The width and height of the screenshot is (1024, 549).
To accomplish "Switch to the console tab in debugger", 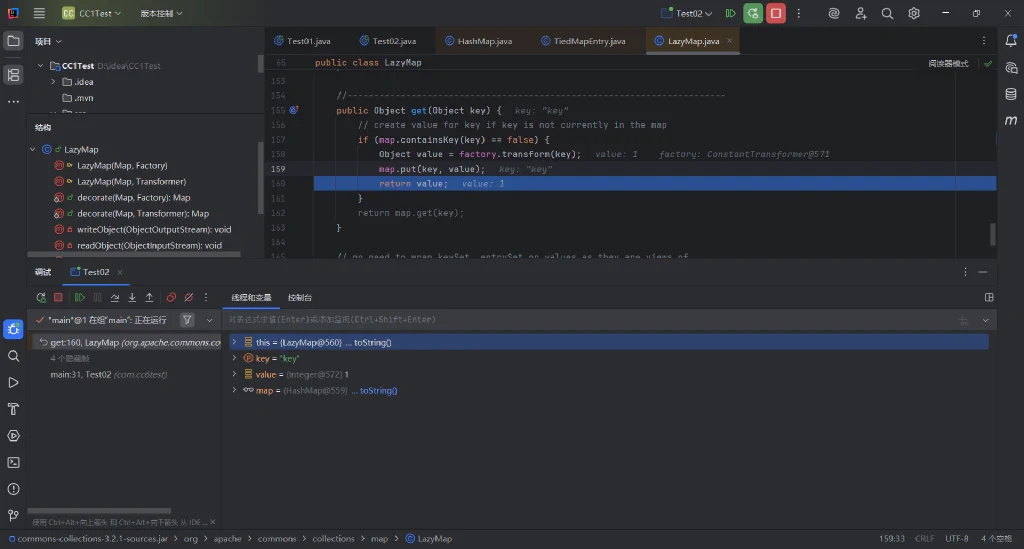I will tap(300, 298).
